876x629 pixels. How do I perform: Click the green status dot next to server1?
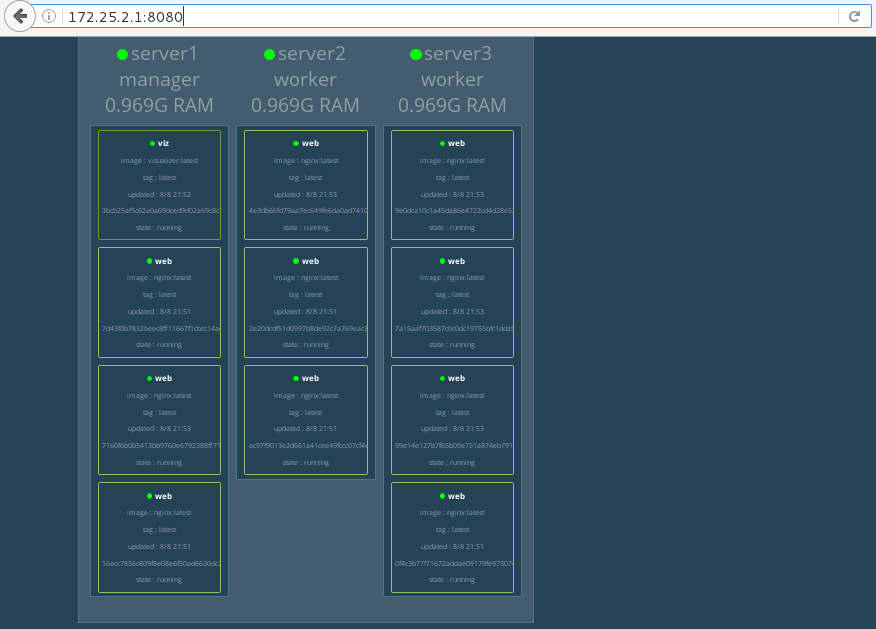point(122,54)
